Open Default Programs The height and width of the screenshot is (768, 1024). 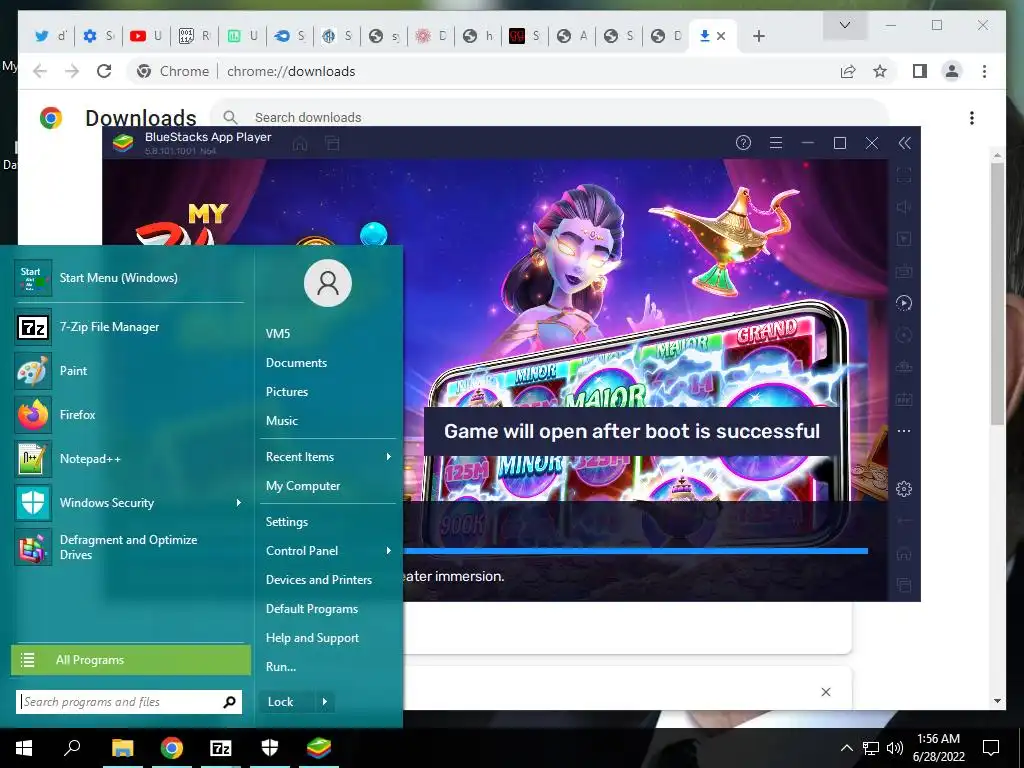[312, 609]
